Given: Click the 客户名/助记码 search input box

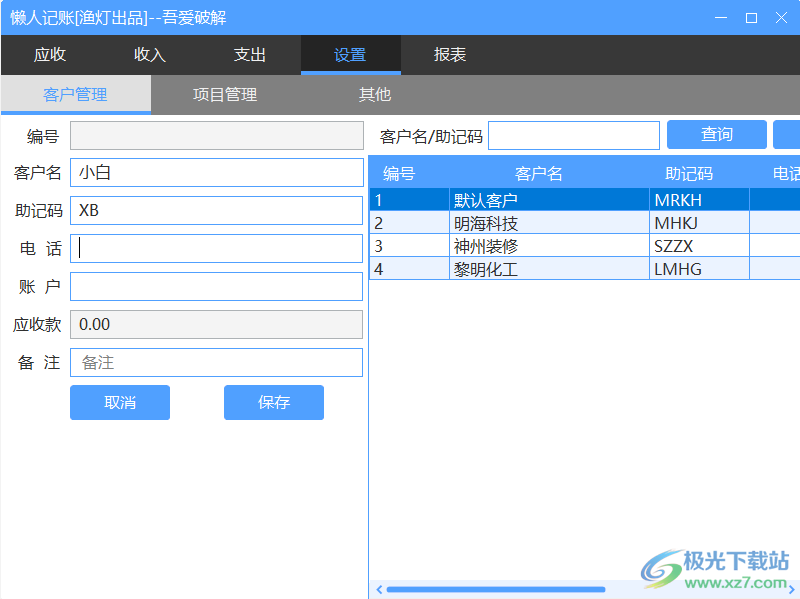Looking at the screenshot, I should point(574,134).
